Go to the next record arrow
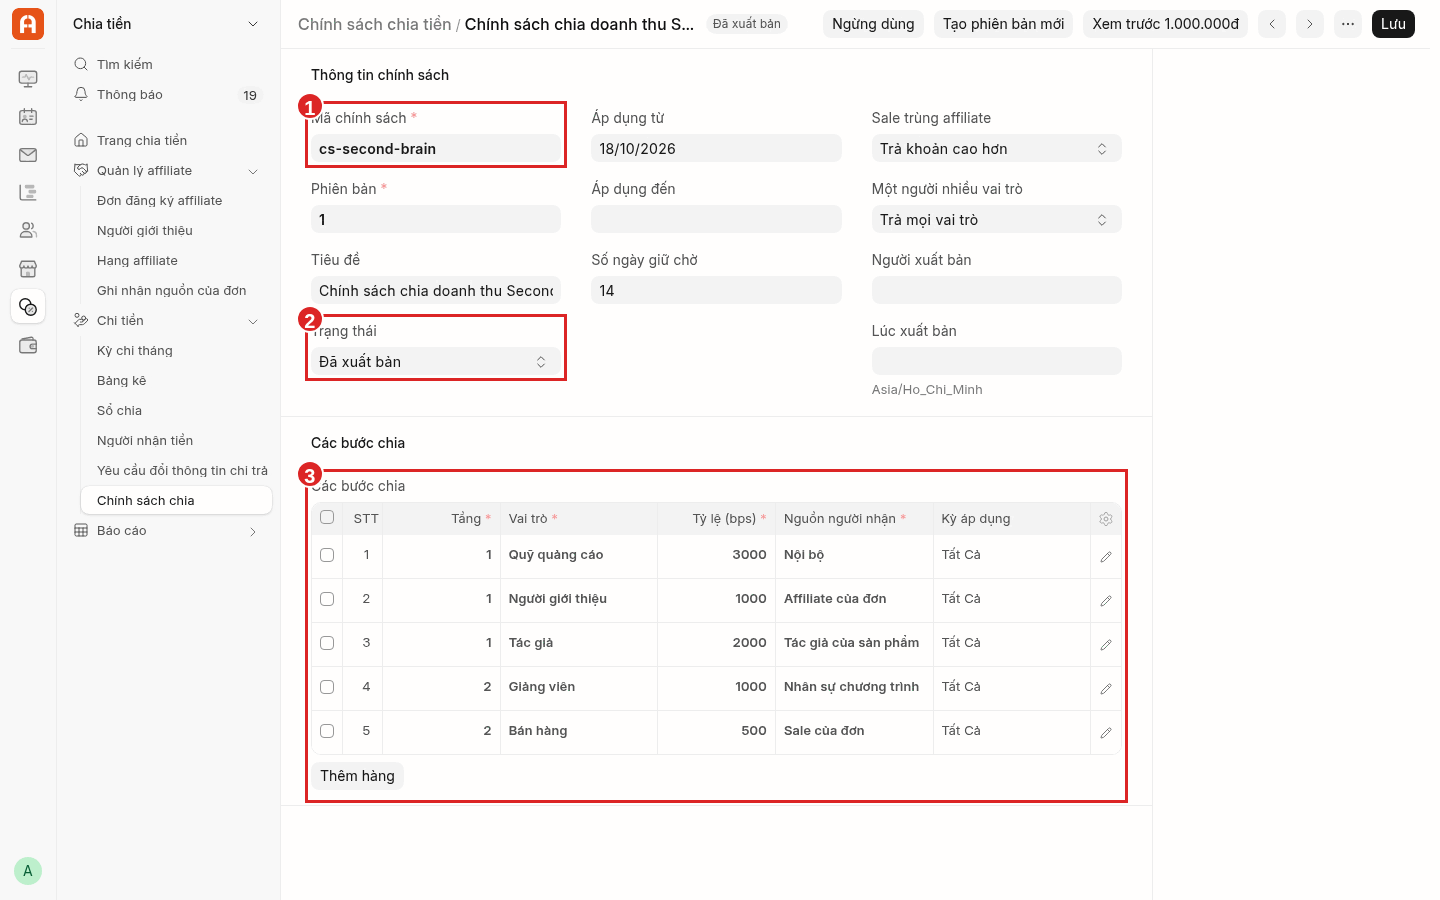This screenshot has width=1440, height=900. pos(1310,24)
